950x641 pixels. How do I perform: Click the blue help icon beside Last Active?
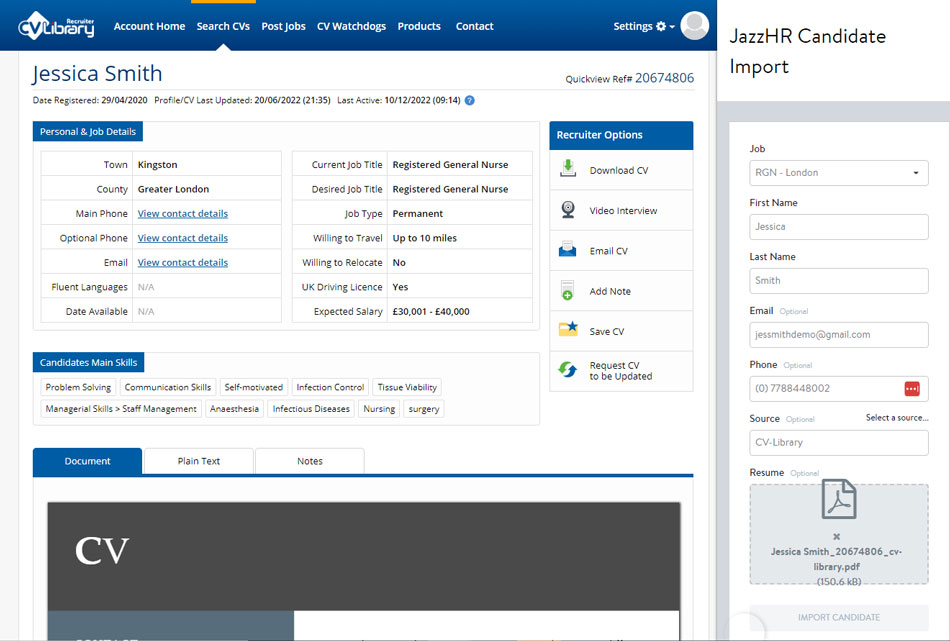coord(470,100)
